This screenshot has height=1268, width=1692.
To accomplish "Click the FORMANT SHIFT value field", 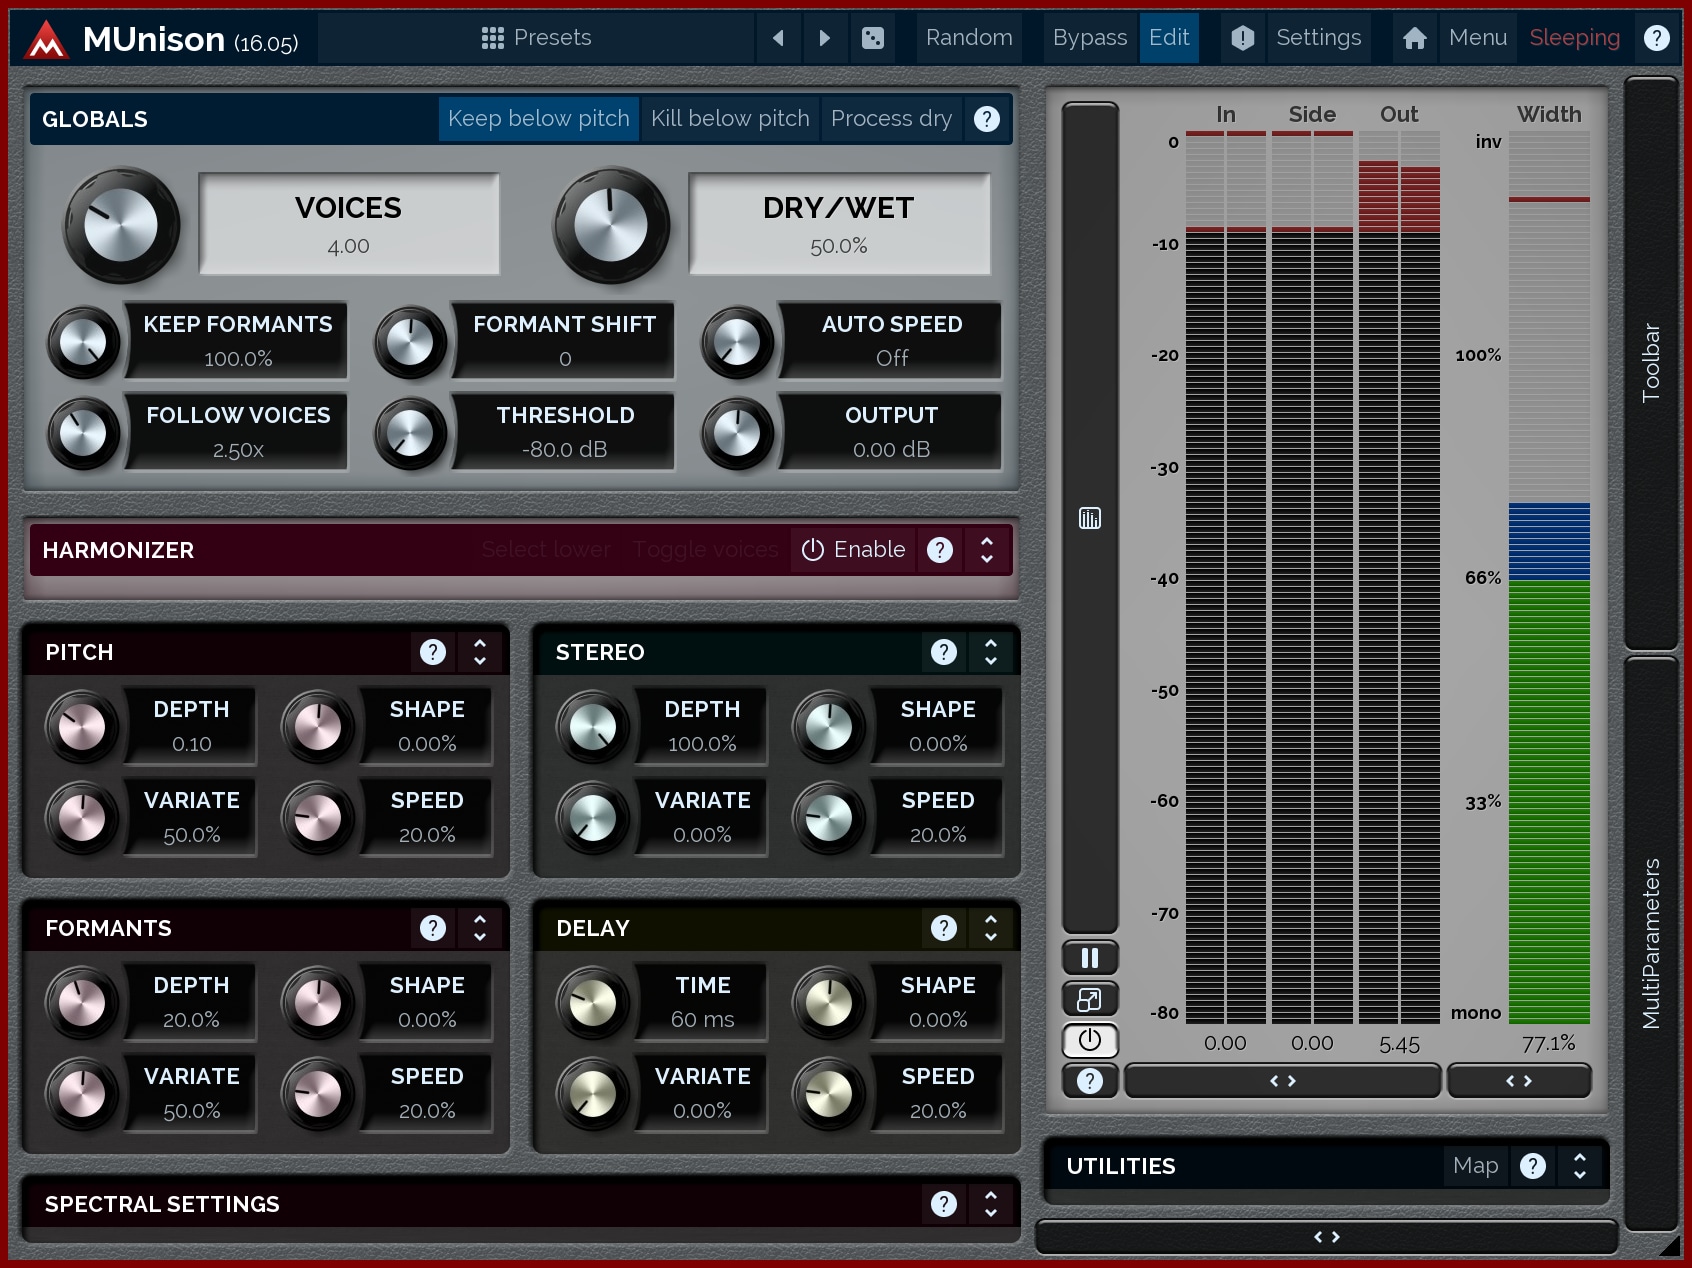I will (x=565, y=341).
